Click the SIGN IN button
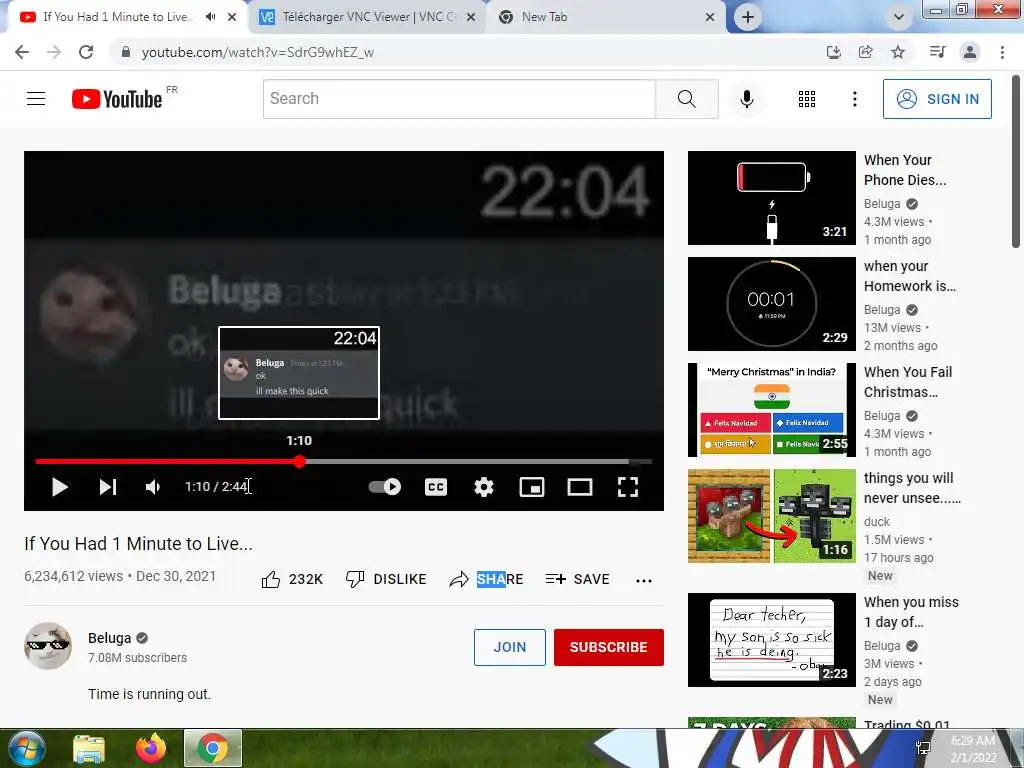 pyautogui.click(x=937, y=99)
